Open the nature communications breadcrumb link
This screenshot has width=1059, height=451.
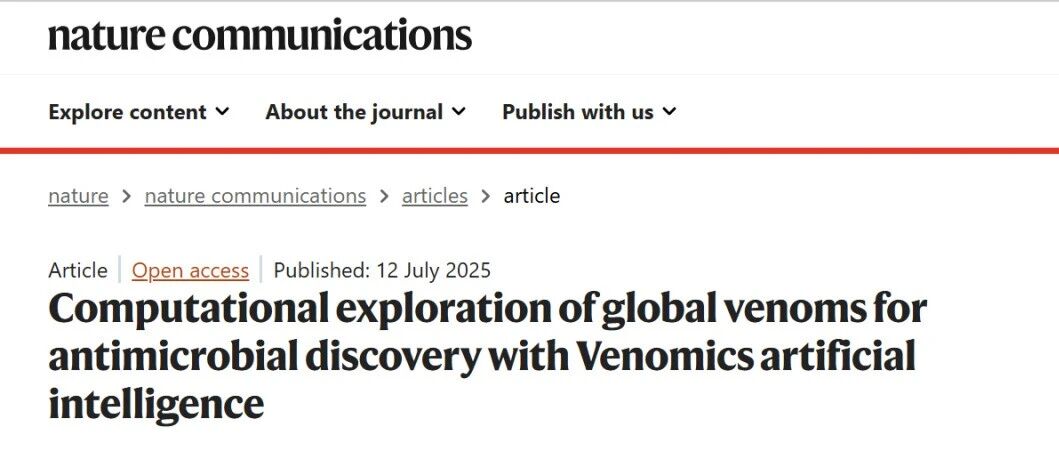(x=255, y=196)
